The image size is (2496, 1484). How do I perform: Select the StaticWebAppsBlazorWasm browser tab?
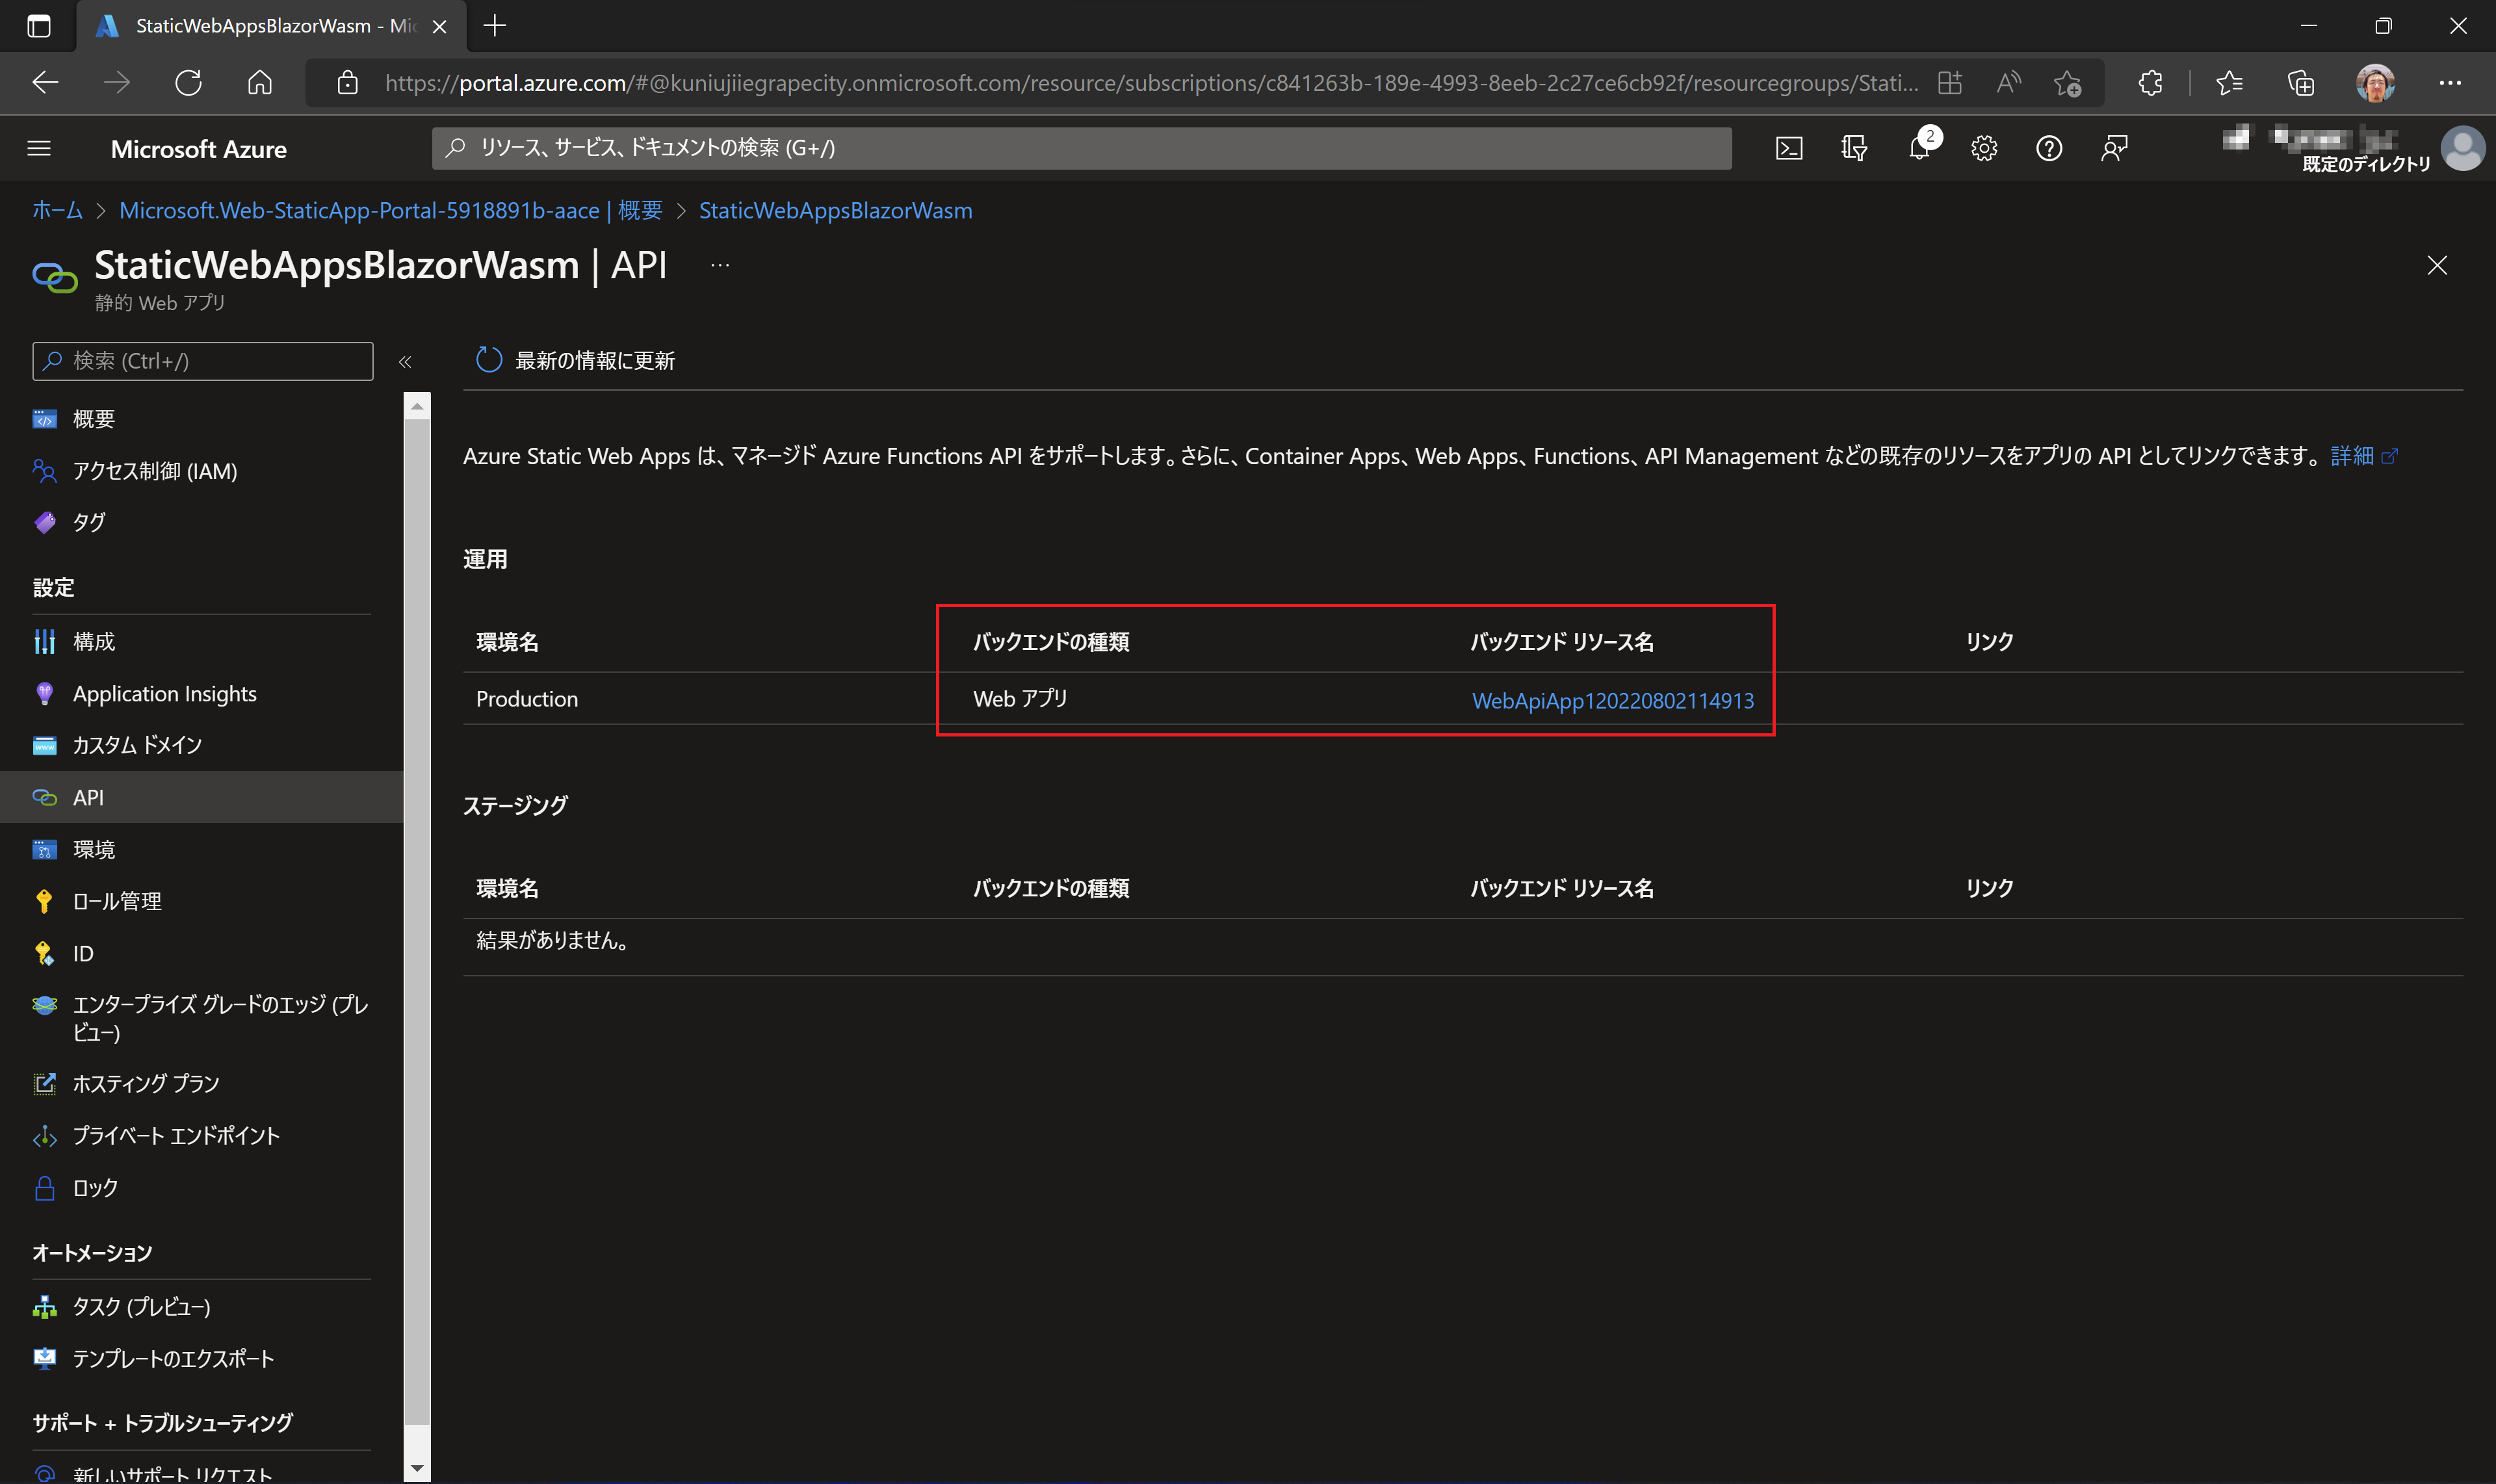272,26
